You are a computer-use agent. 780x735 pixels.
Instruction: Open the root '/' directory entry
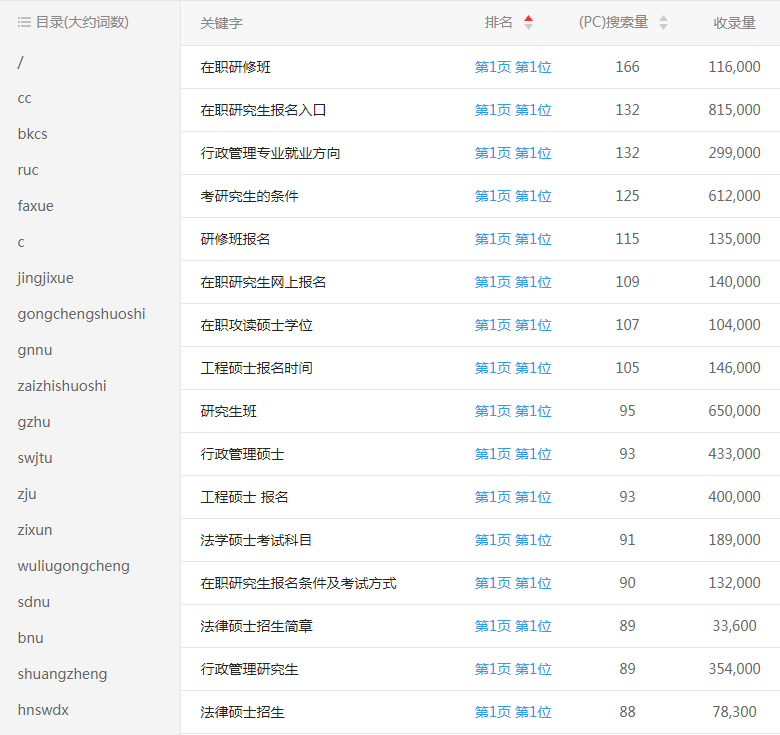(21, 62)
